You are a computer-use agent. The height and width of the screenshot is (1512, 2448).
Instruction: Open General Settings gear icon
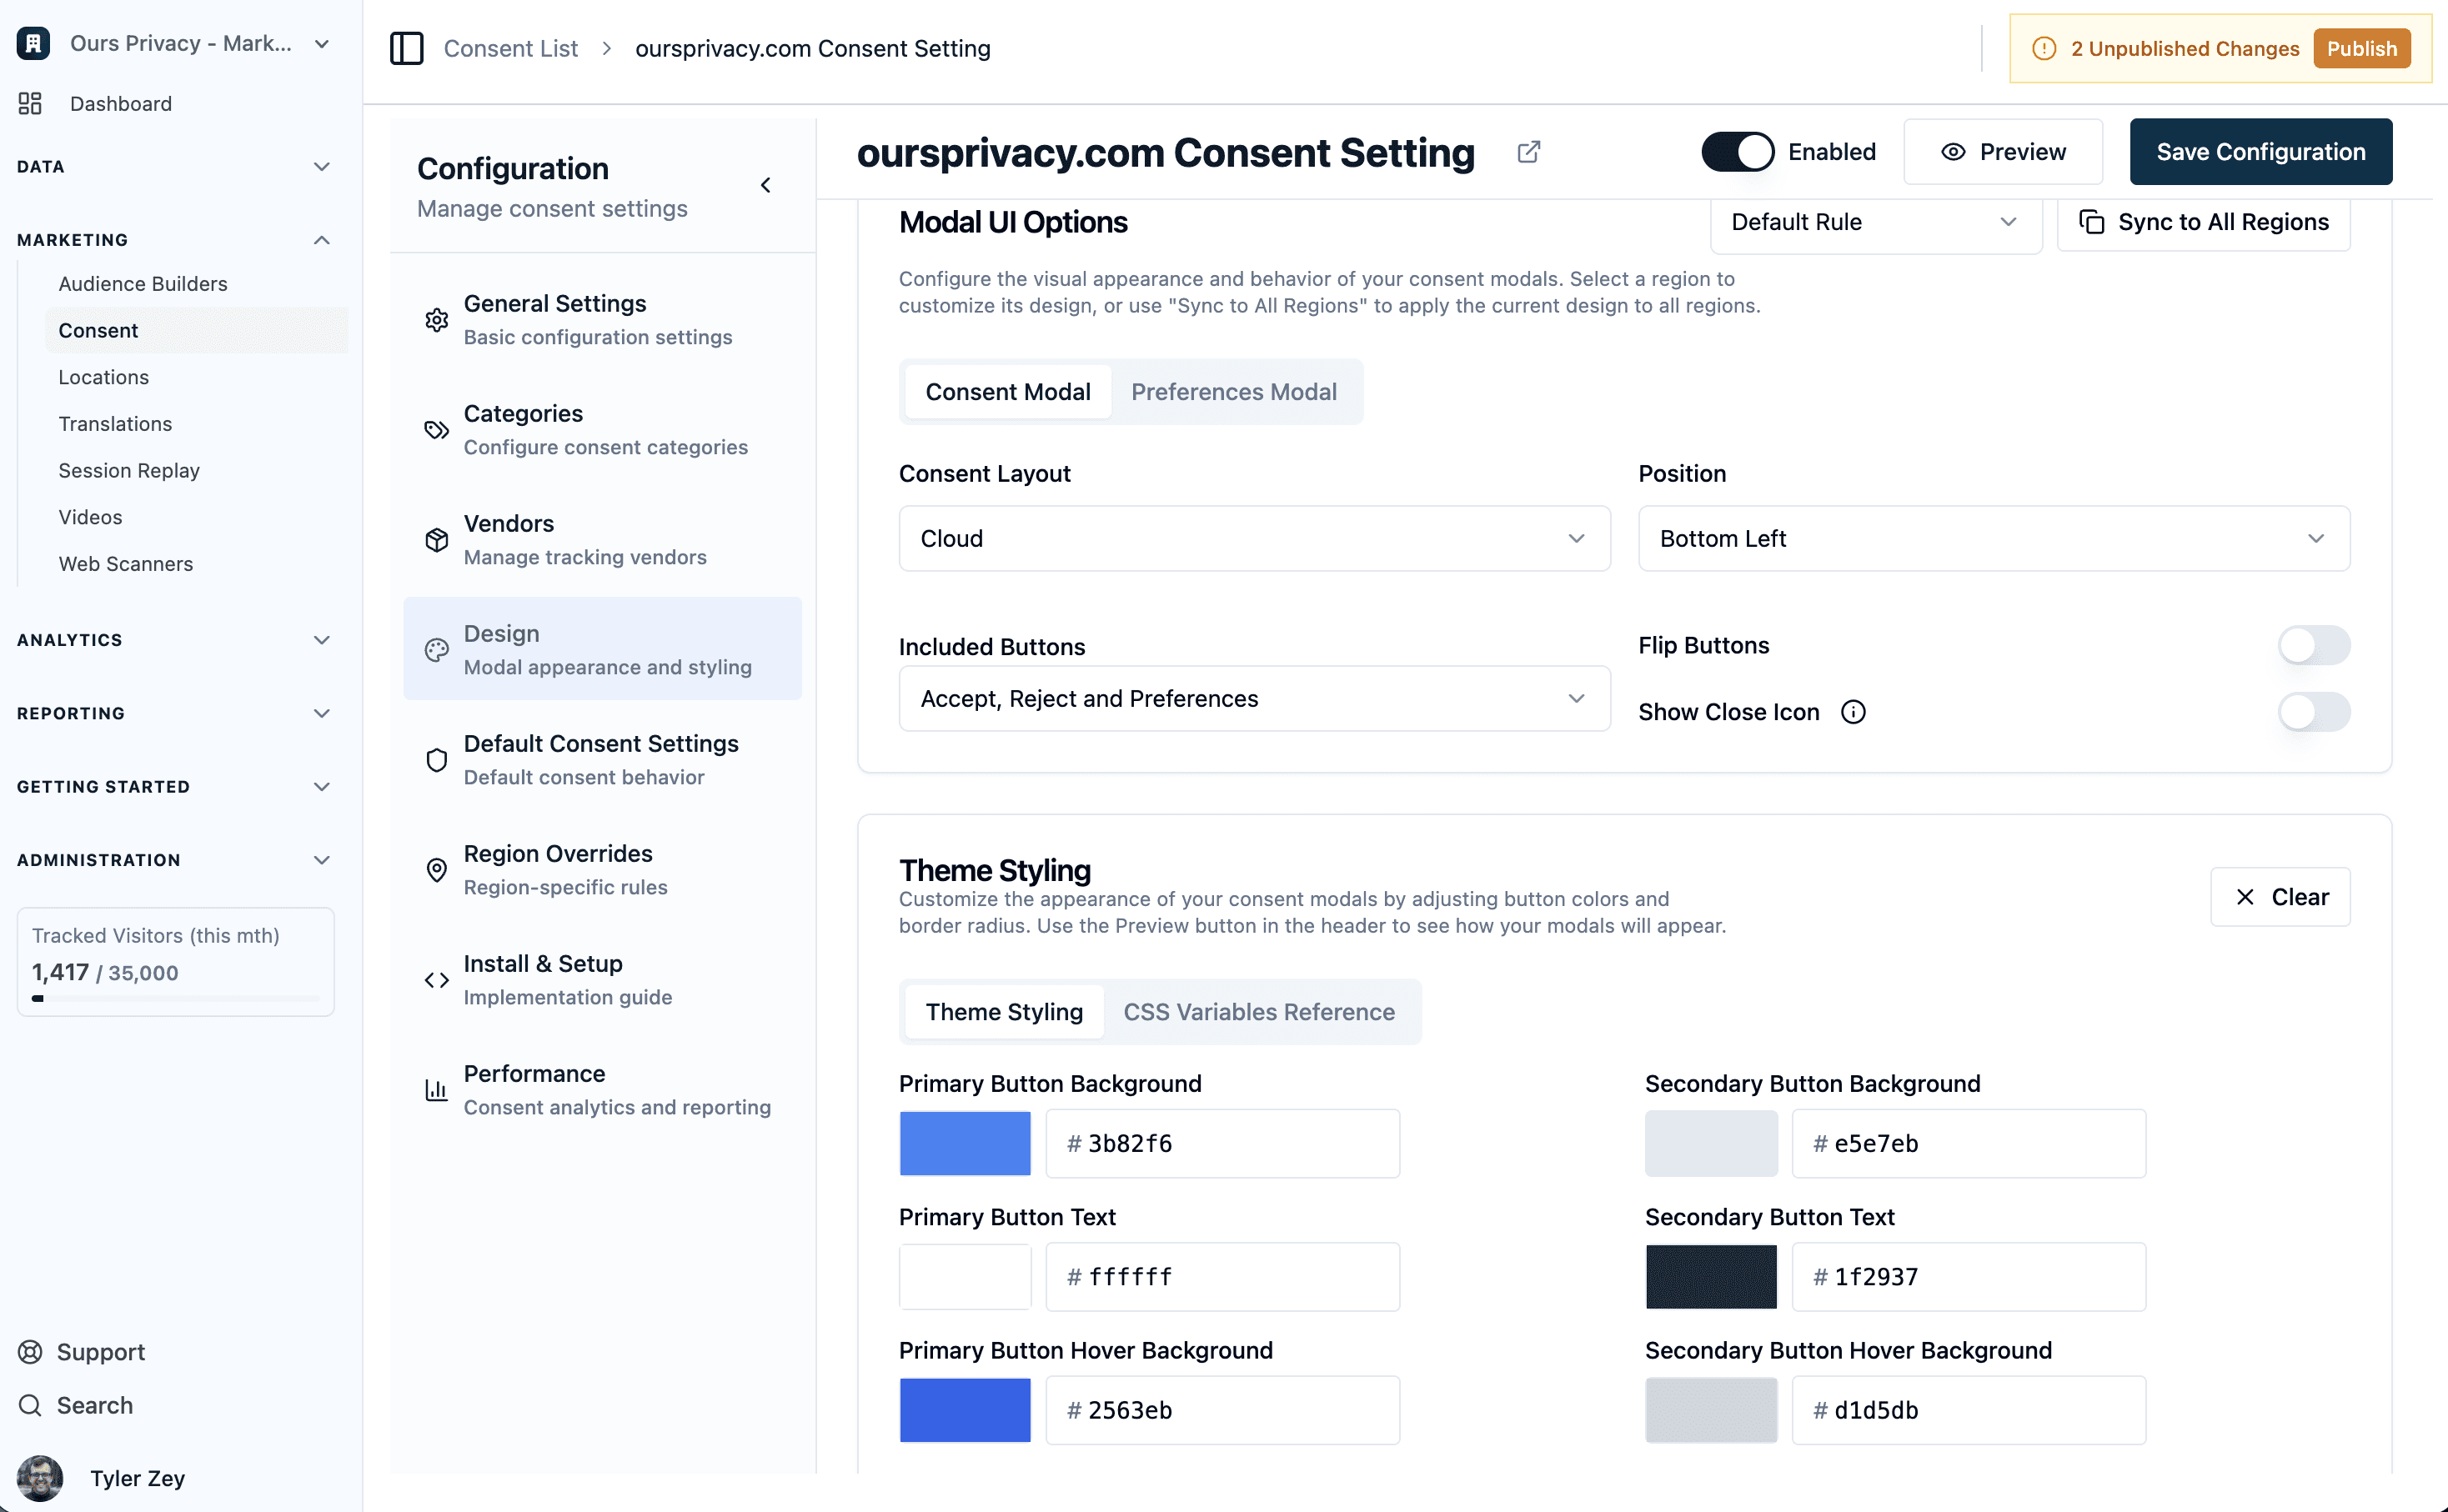pyautogui.click(x=437, y=320)
